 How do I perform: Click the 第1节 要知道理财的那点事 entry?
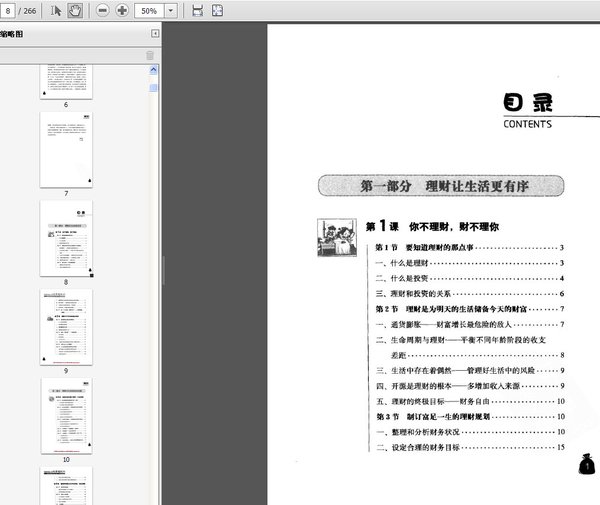click(470, 248)
